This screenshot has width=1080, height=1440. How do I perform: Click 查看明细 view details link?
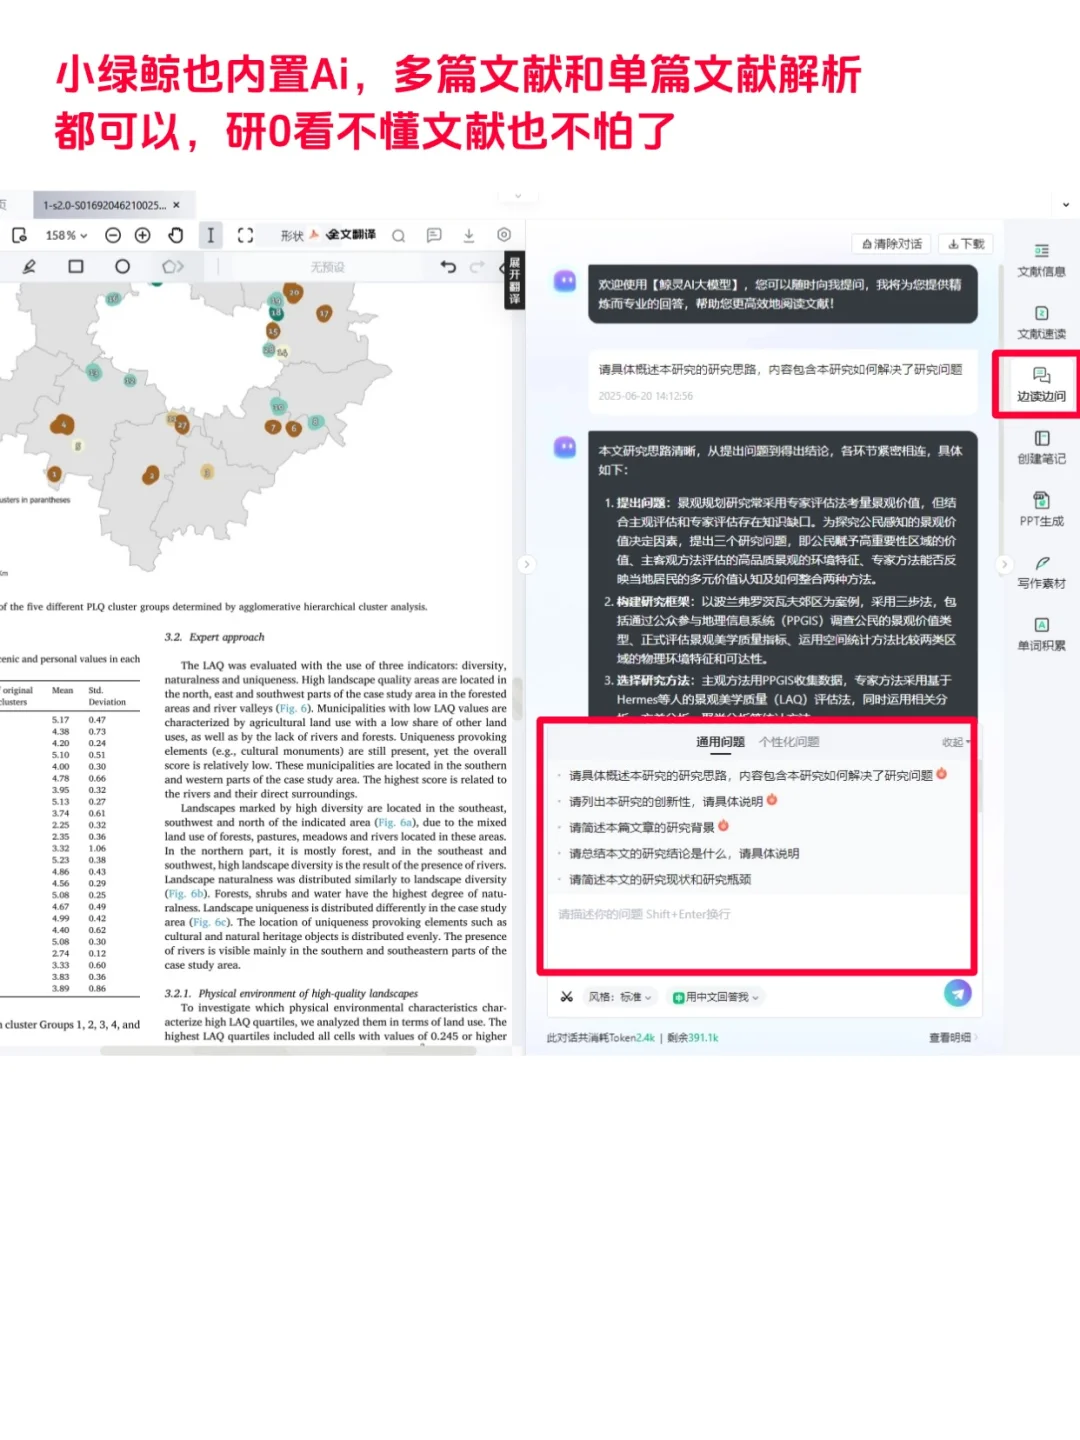[952, 1038]
